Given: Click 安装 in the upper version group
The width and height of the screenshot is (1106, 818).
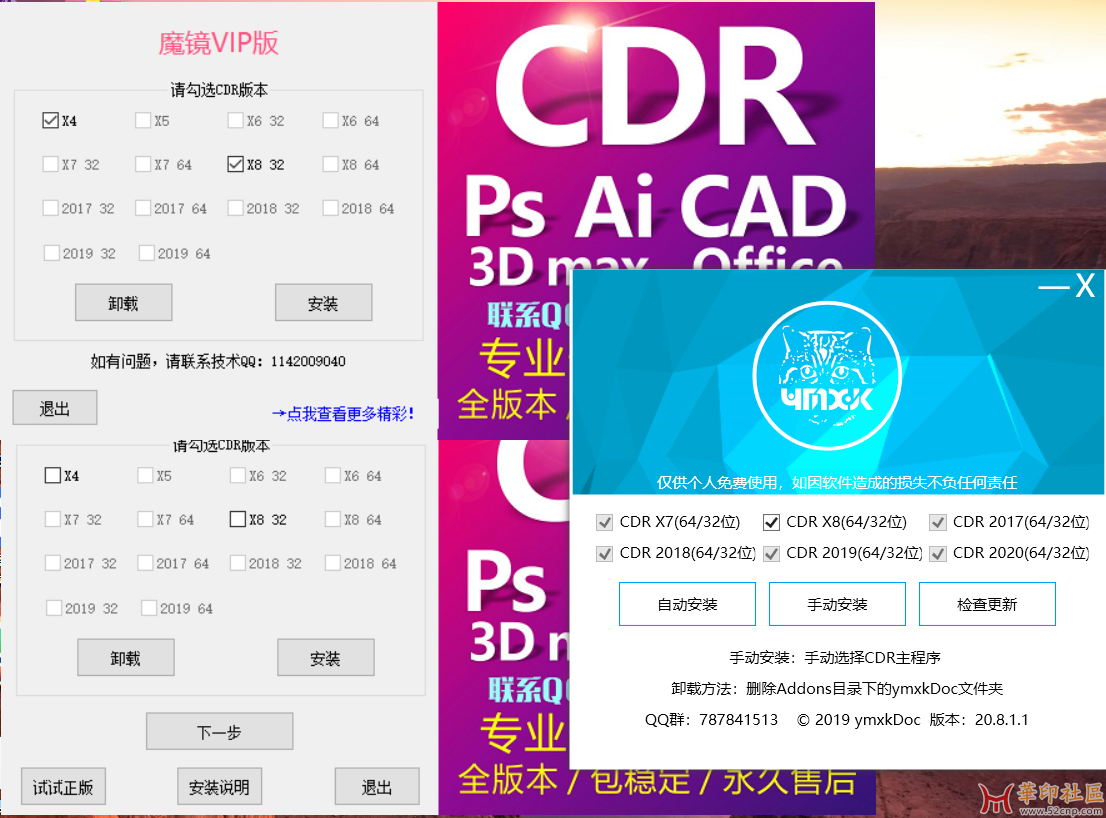Looking at the screenshot, I should point(323,303).
